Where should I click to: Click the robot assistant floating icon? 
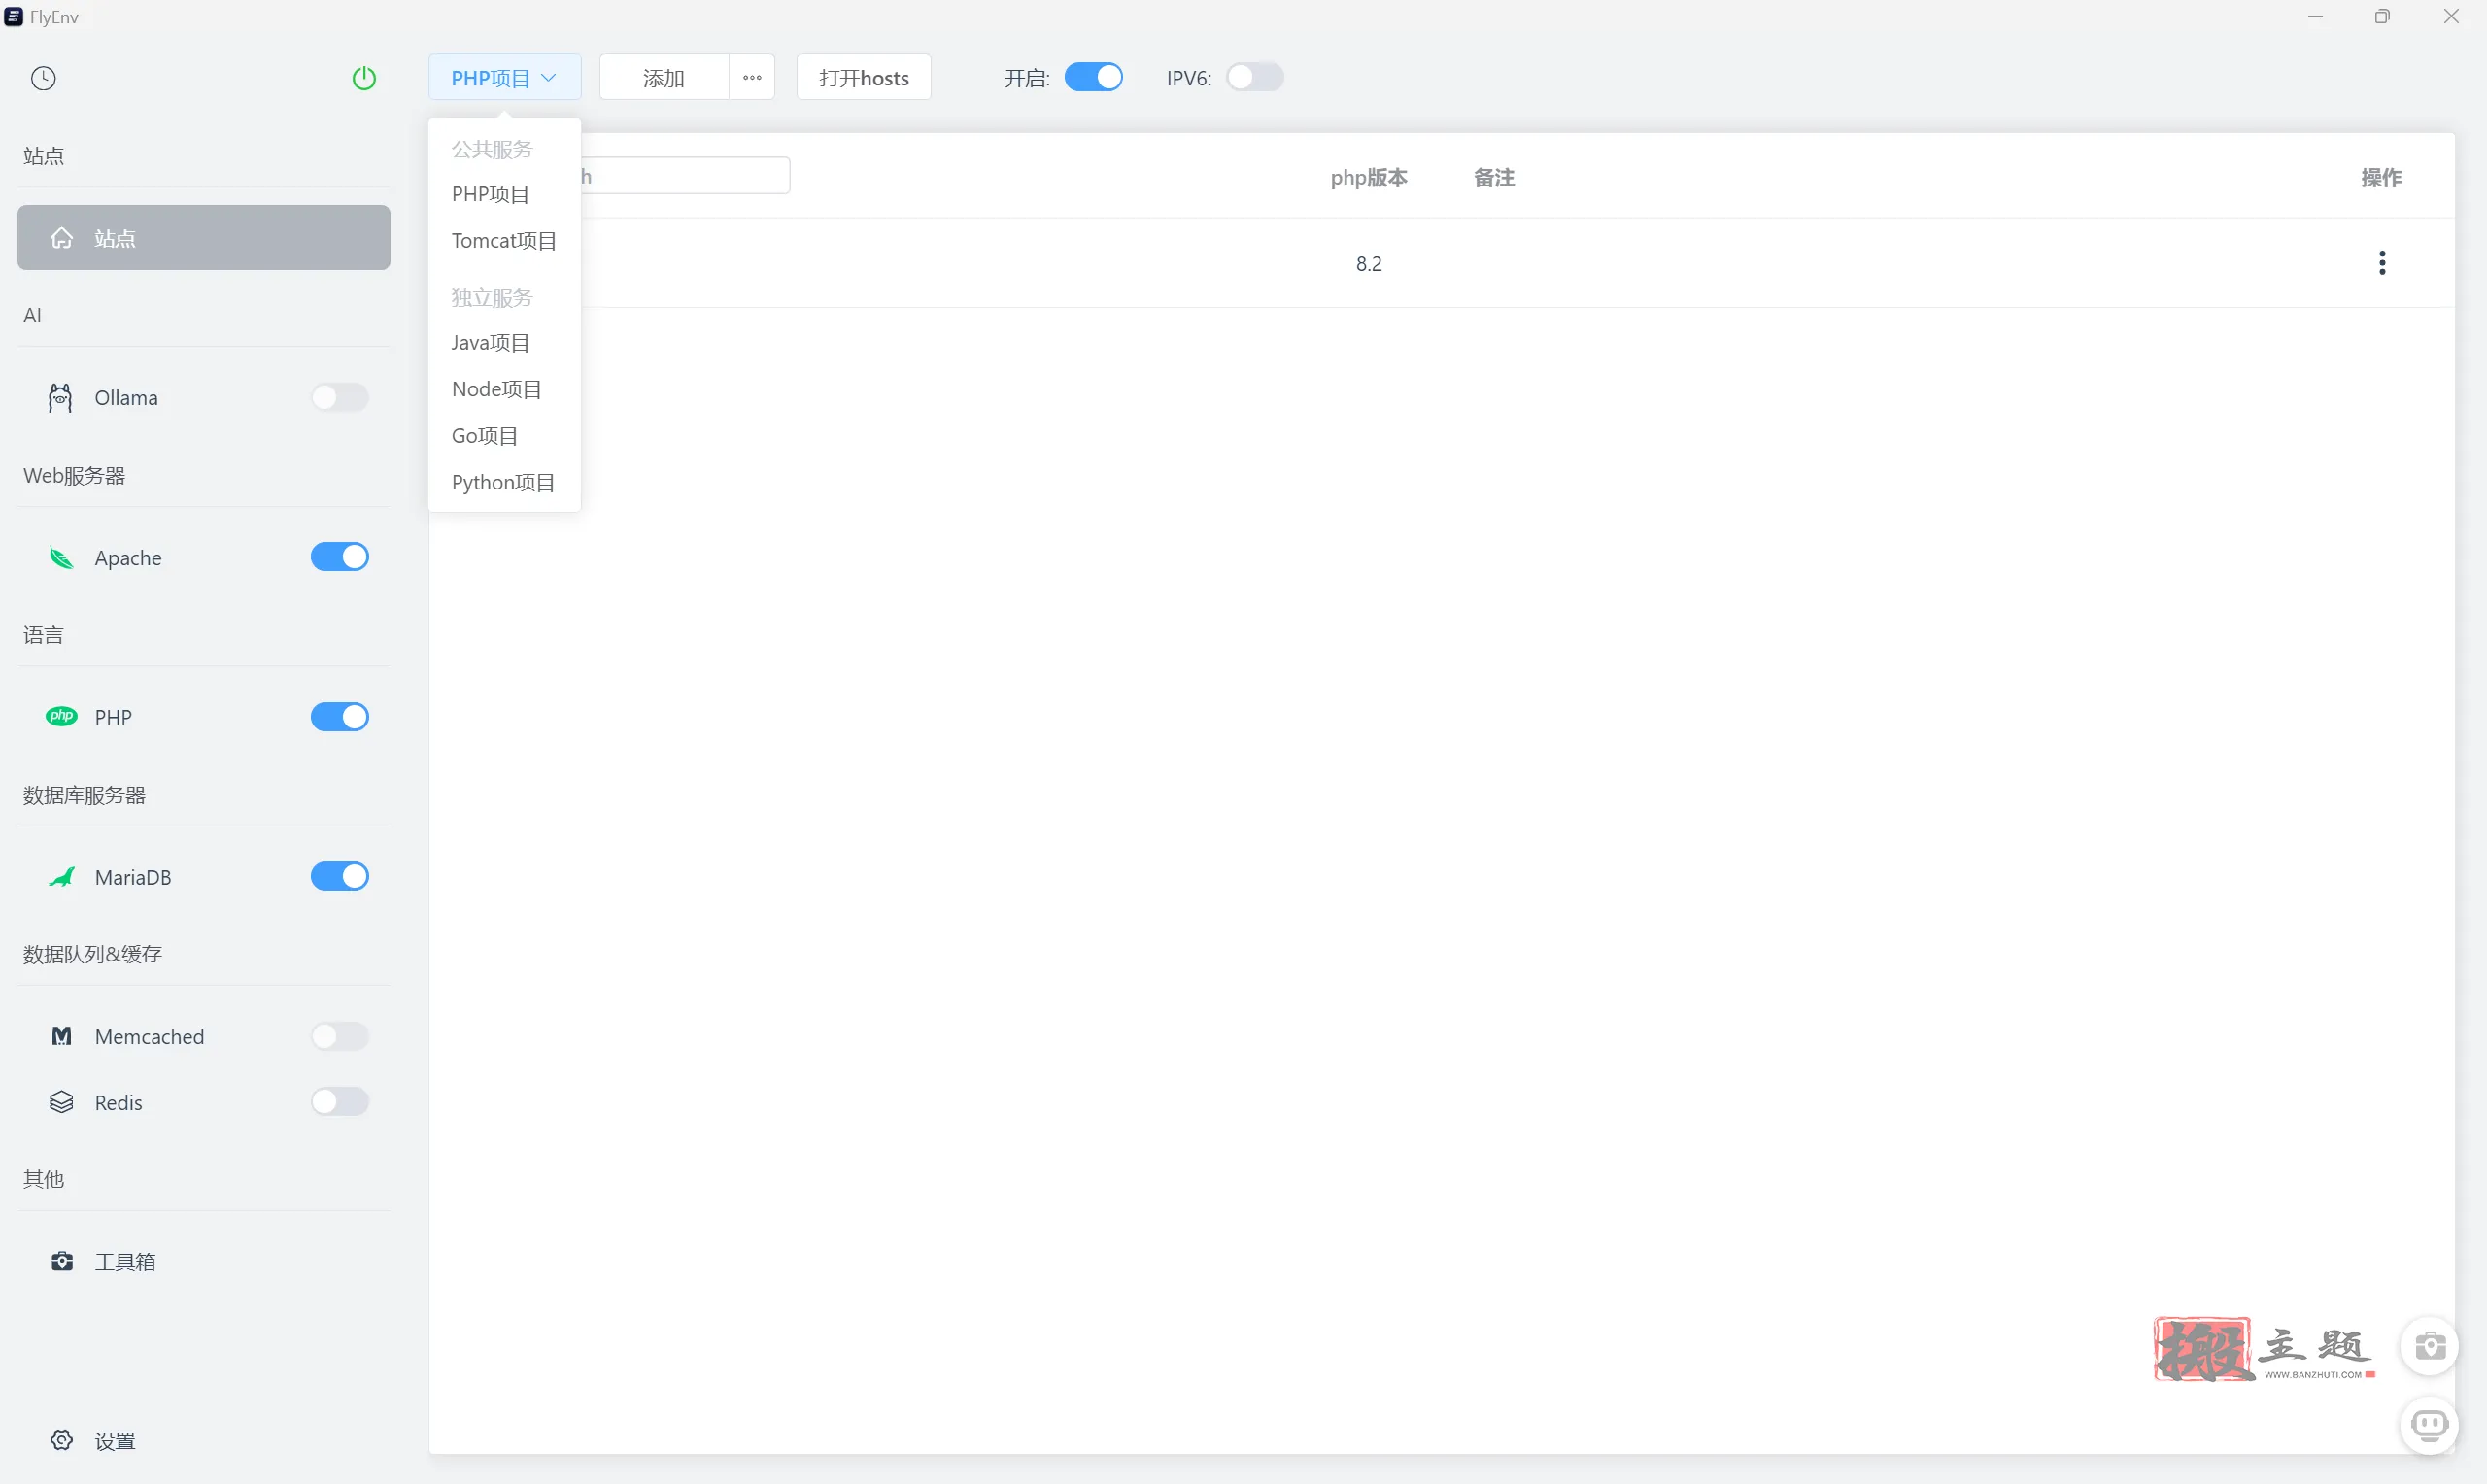2430,1423
